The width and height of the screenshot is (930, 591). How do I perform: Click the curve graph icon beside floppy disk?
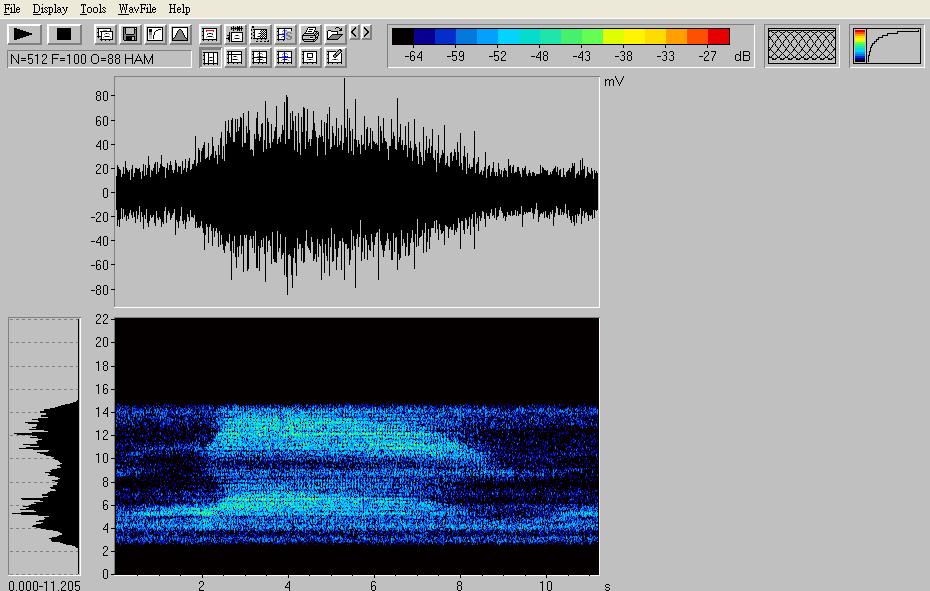click(x=155, y=34)
